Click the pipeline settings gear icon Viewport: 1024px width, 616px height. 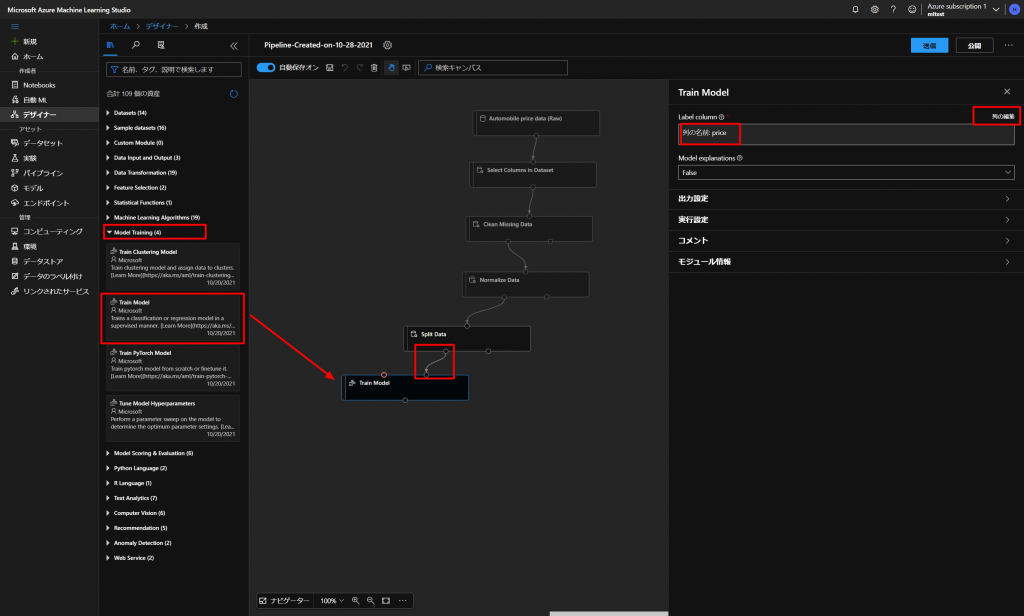[388, 45]
